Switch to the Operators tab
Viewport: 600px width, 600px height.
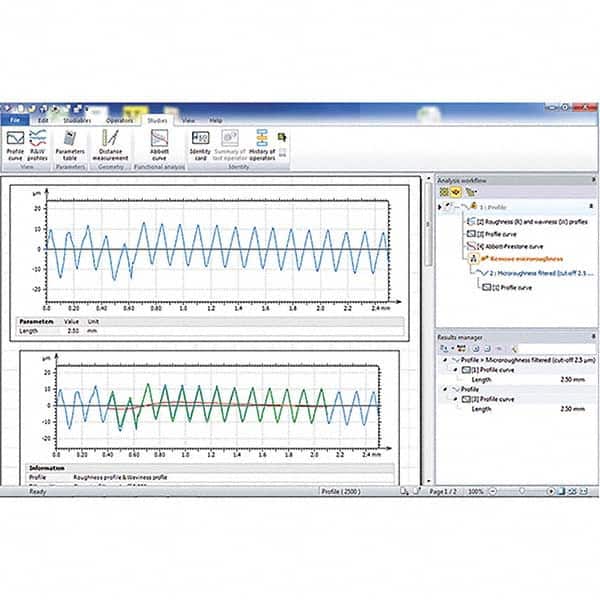[119, 120]
